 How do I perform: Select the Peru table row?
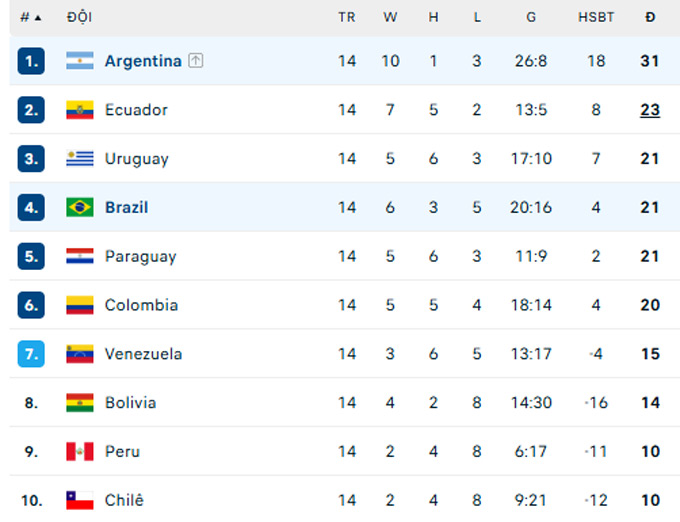click(x=345, y=451)
